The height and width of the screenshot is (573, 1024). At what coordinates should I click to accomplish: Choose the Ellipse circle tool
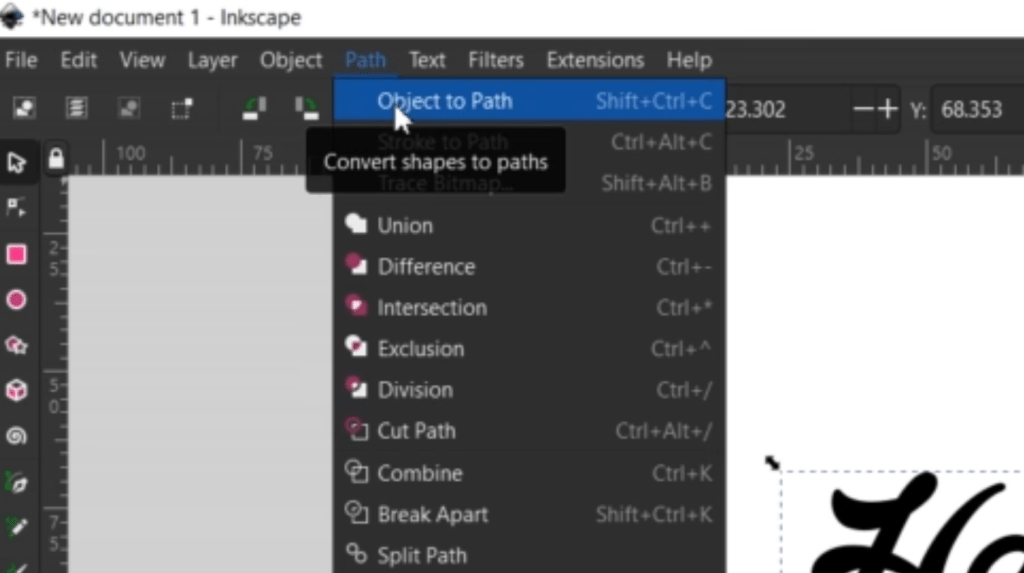coord(17,300)
